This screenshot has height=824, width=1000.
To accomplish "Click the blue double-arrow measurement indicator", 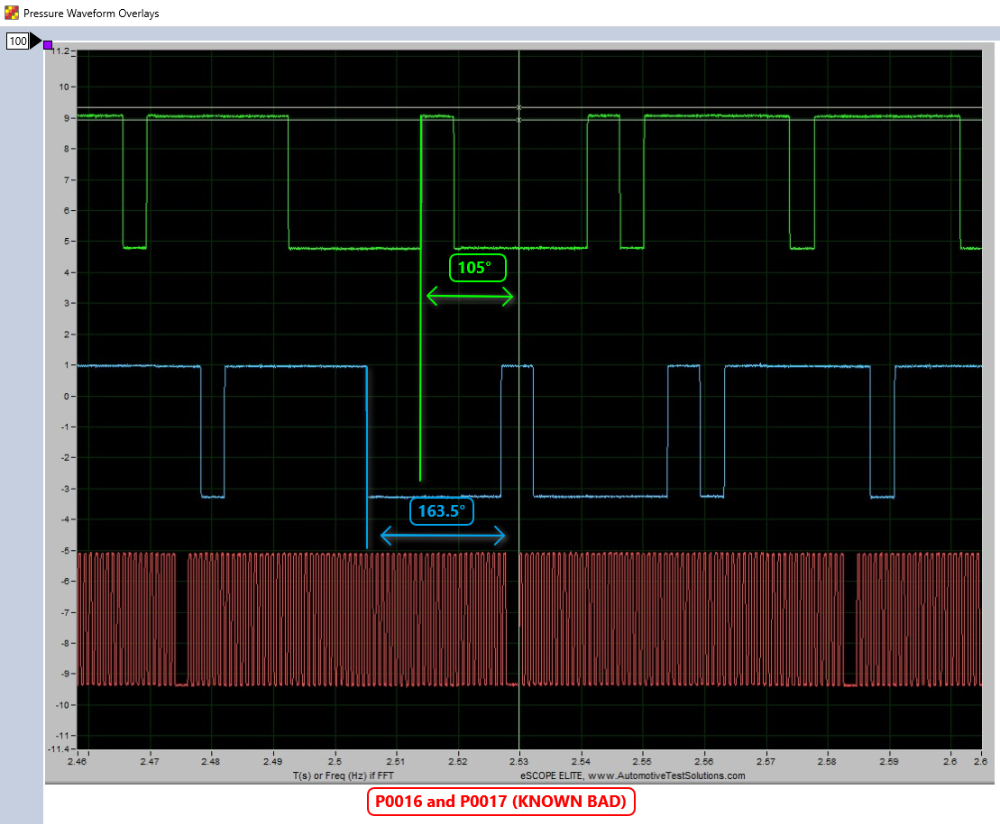I will (x=443, y=536).
